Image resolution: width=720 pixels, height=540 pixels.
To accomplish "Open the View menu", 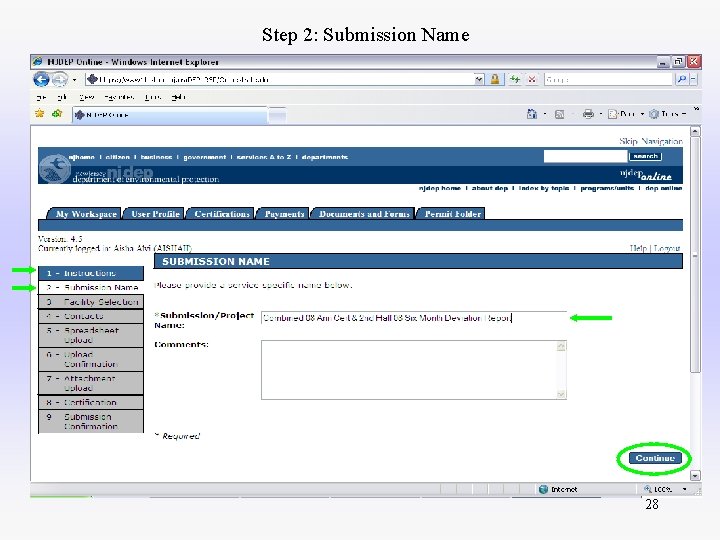I will point(86,97).
